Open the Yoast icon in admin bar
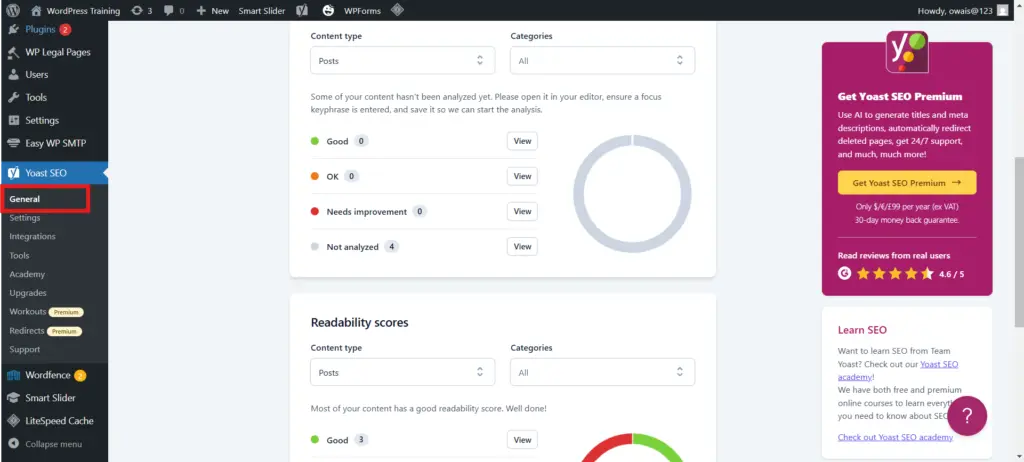The height and width of the screenshot is (462, 1024). tap(302, 10)
